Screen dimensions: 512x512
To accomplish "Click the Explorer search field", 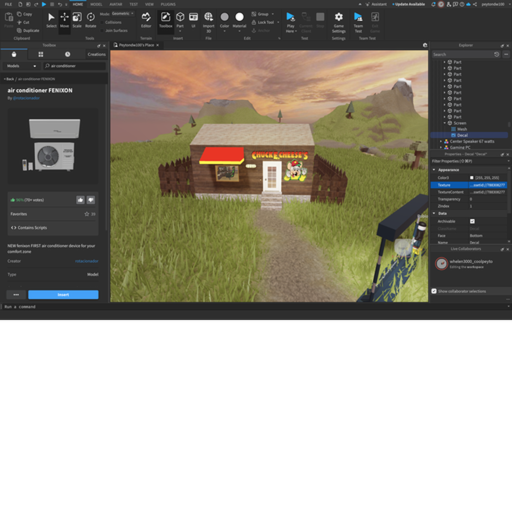I will pos(462,54).
